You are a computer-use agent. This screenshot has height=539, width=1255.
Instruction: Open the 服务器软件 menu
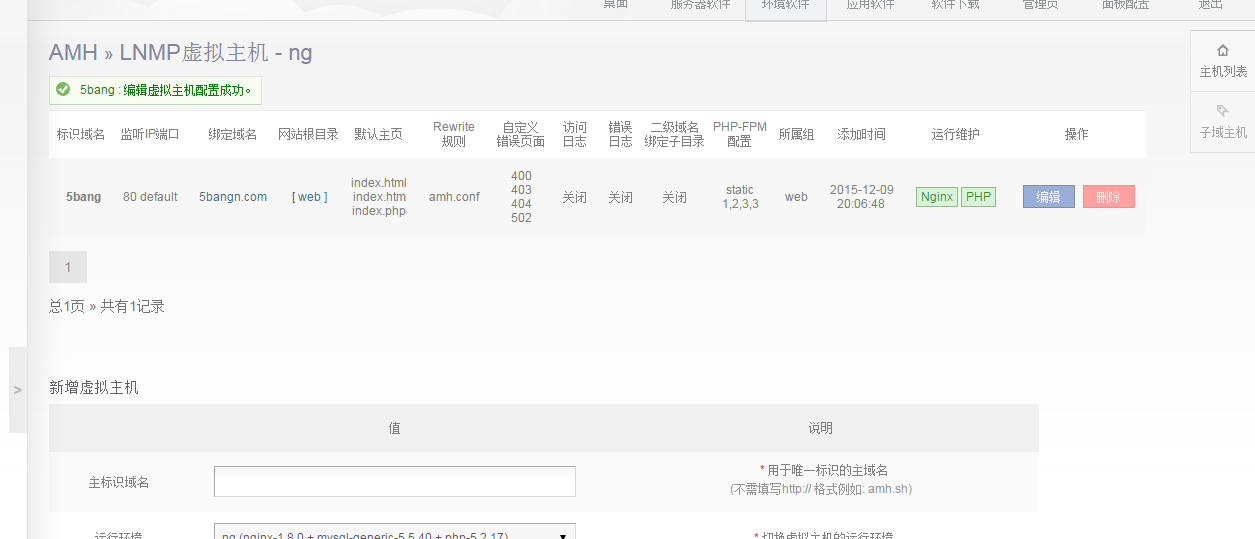tap(700, 6)
